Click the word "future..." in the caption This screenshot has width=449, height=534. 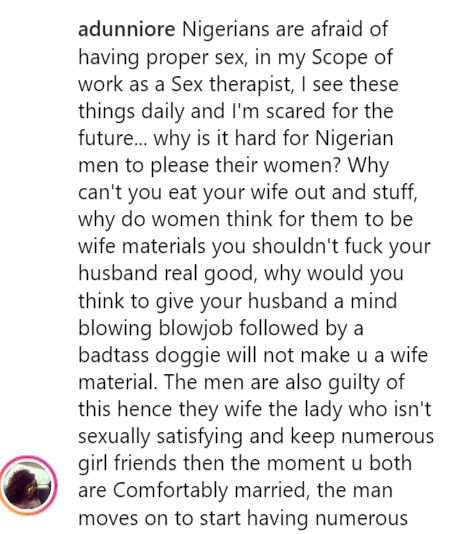point(112,139)
